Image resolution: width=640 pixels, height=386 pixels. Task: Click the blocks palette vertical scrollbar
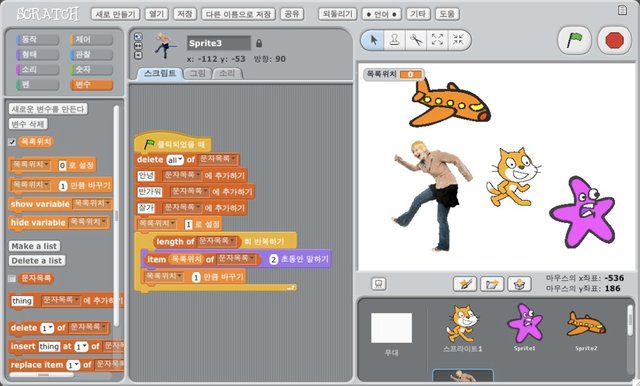pos(116,216)
